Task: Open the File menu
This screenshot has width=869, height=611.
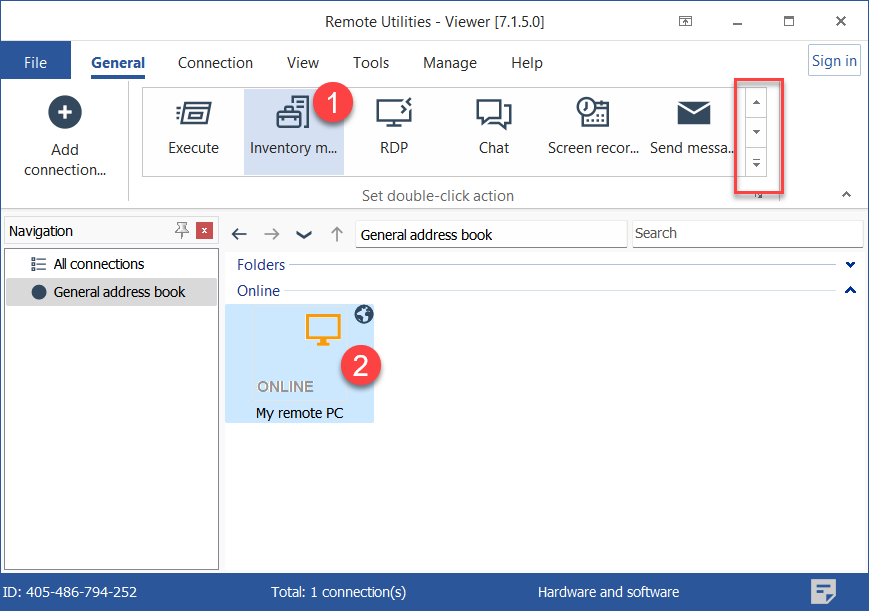Action: pyautogui.click(x=35, y=62)
